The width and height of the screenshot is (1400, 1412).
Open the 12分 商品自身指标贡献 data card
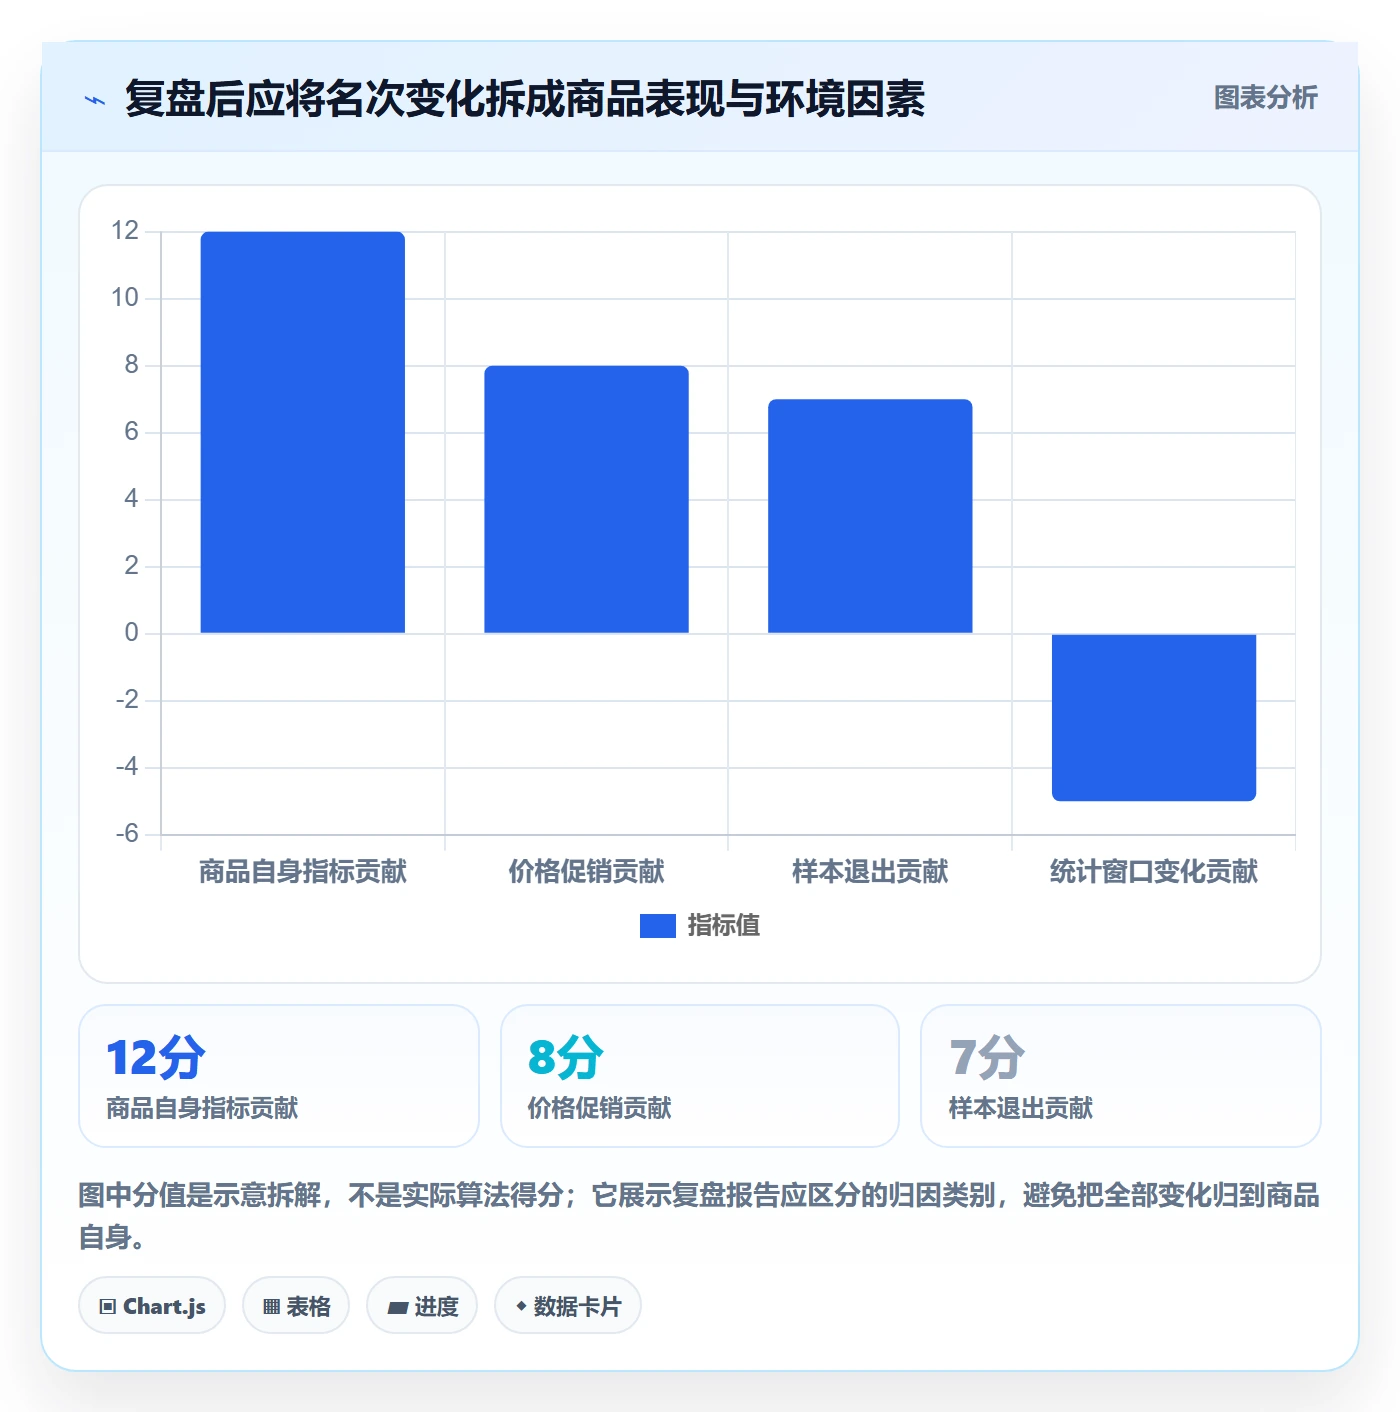tap(279, 1076)
